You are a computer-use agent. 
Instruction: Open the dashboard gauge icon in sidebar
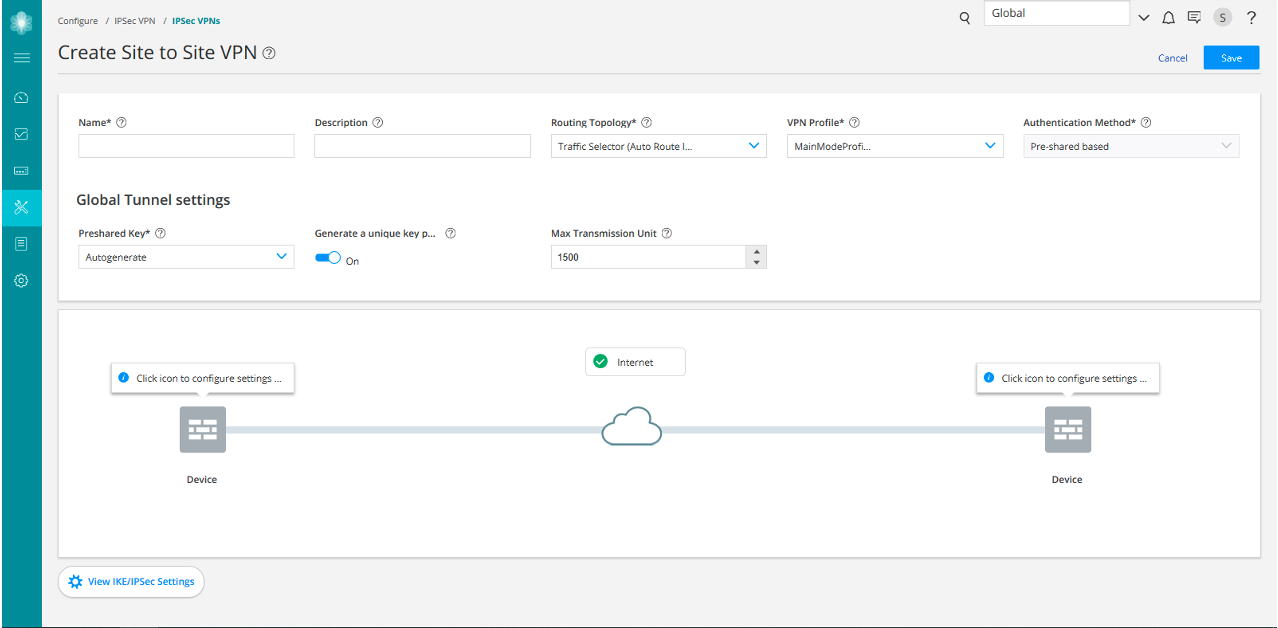tap(21, 98)
